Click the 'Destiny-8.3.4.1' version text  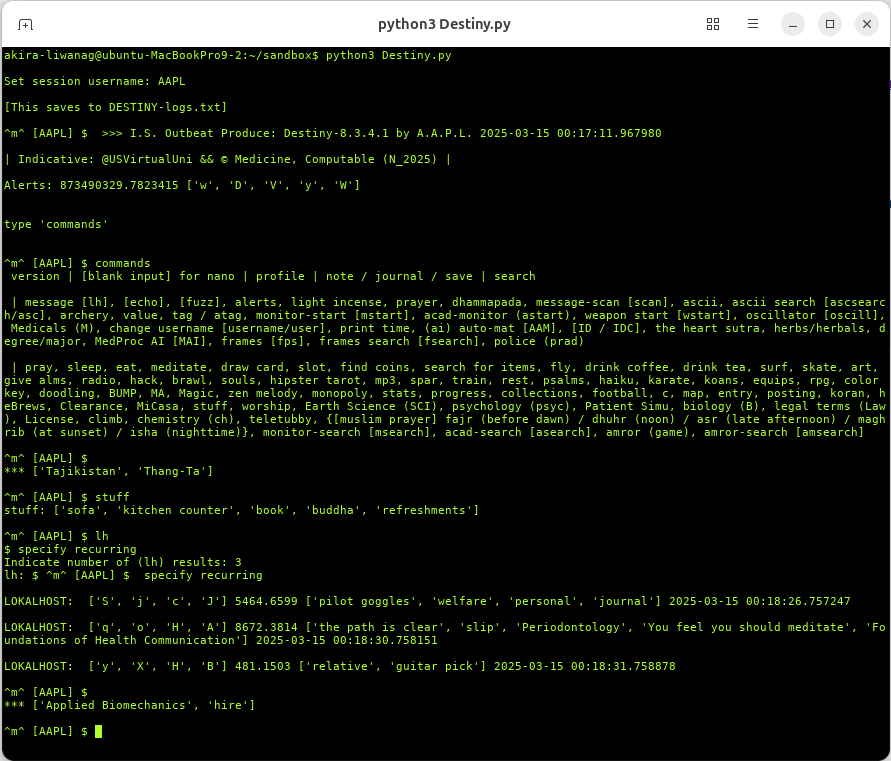click(336, 134)
